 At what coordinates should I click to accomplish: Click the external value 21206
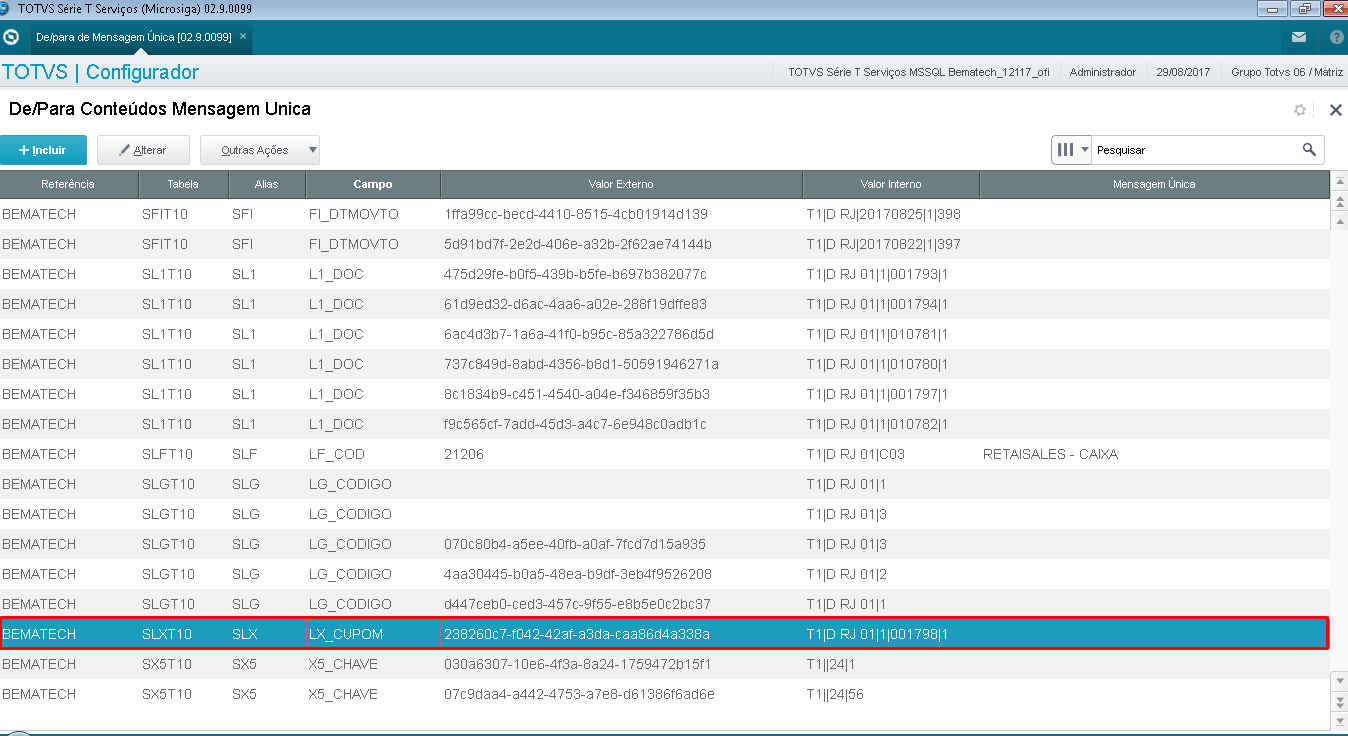coord(464,454)
